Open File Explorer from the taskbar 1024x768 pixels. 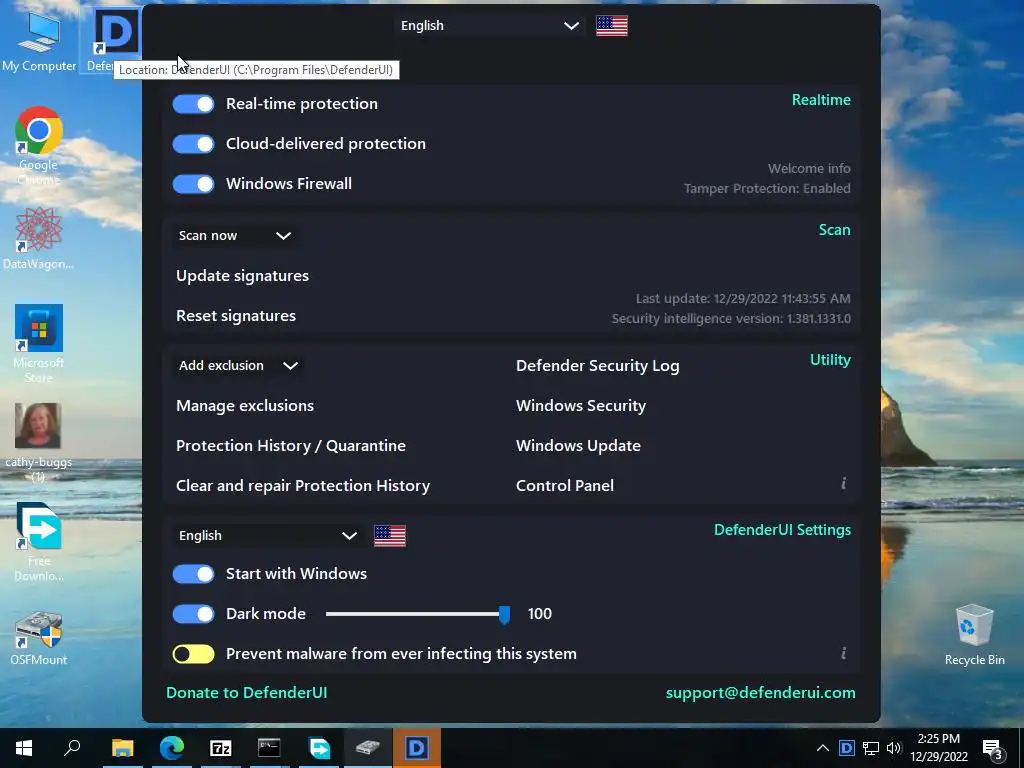(x=122, y=748)
